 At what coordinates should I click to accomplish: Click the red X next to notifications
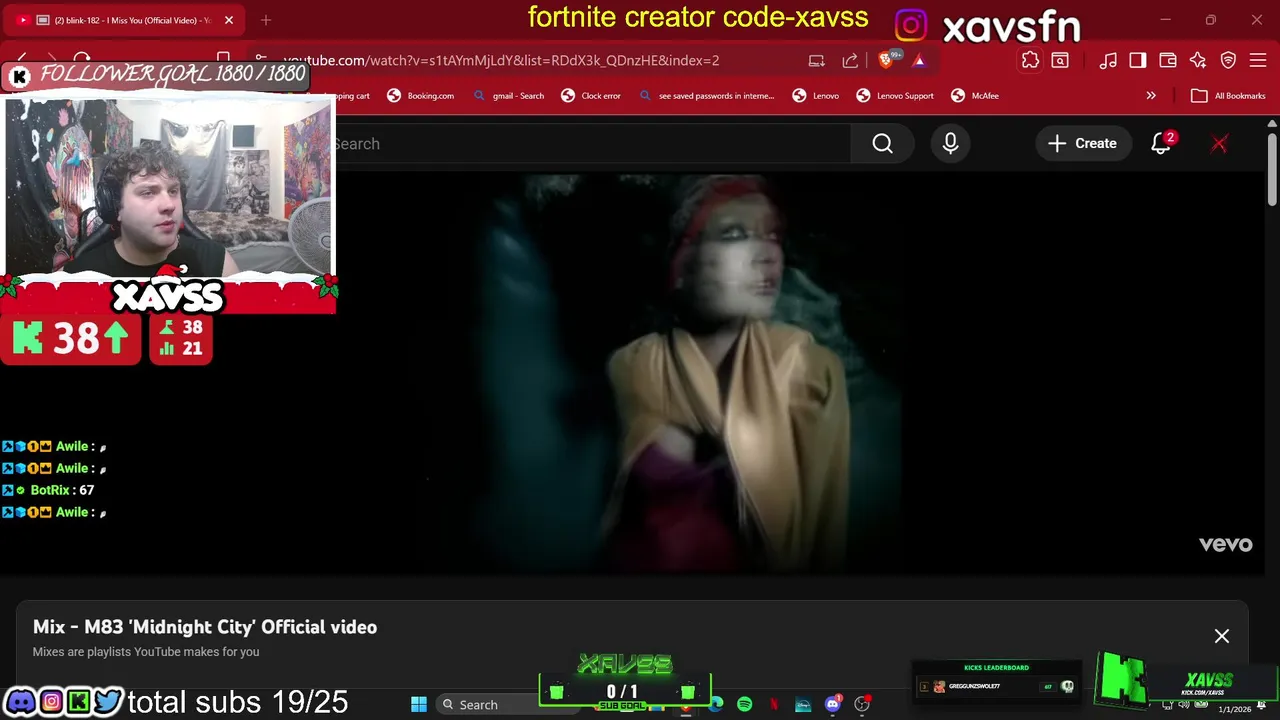click(x=1219, y=144)
